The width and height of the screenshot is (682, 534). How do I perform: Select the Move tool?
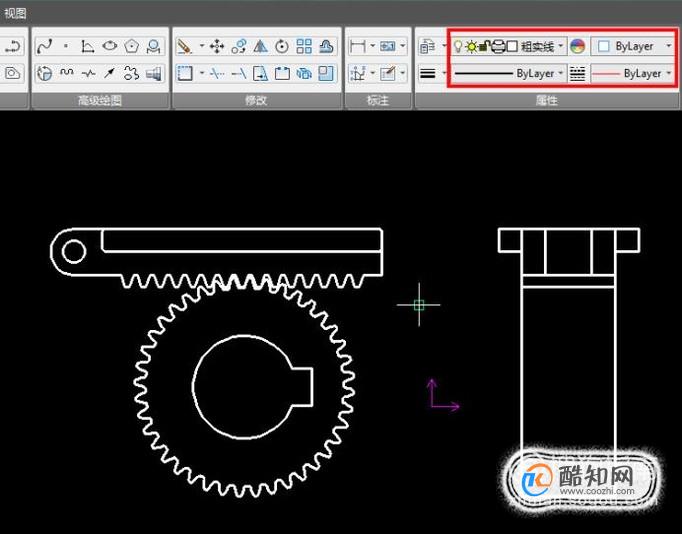217,46
